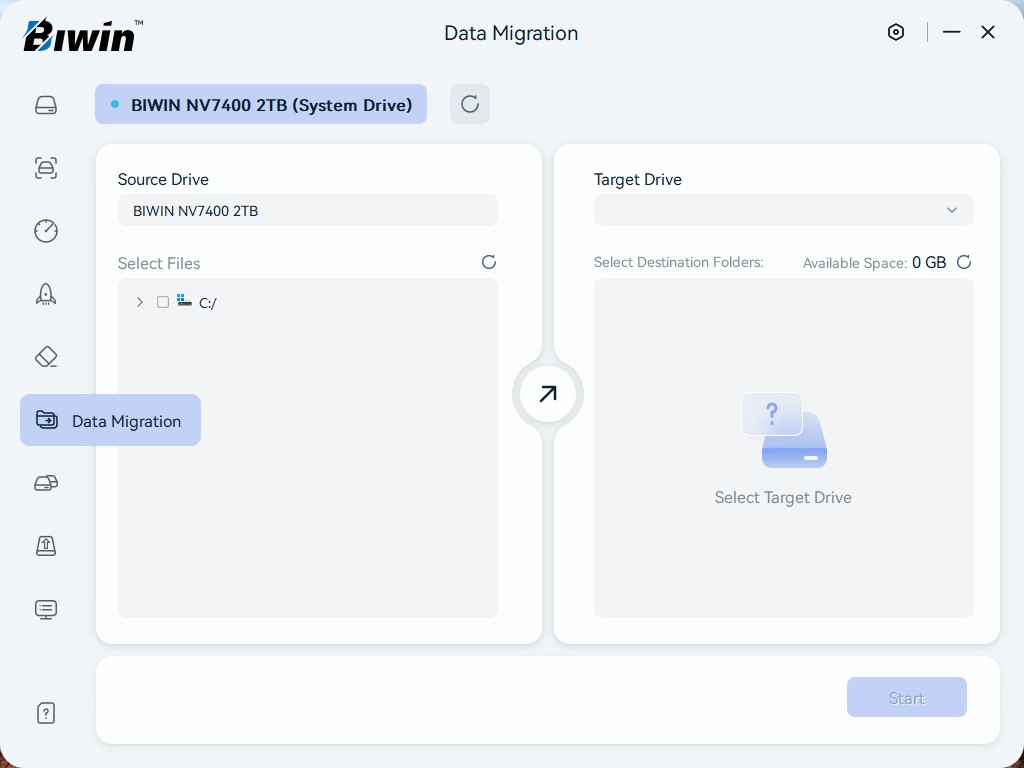Open settings hexagon icon in title bar
The image size is (1024, 768).
[x=896, y=32]
